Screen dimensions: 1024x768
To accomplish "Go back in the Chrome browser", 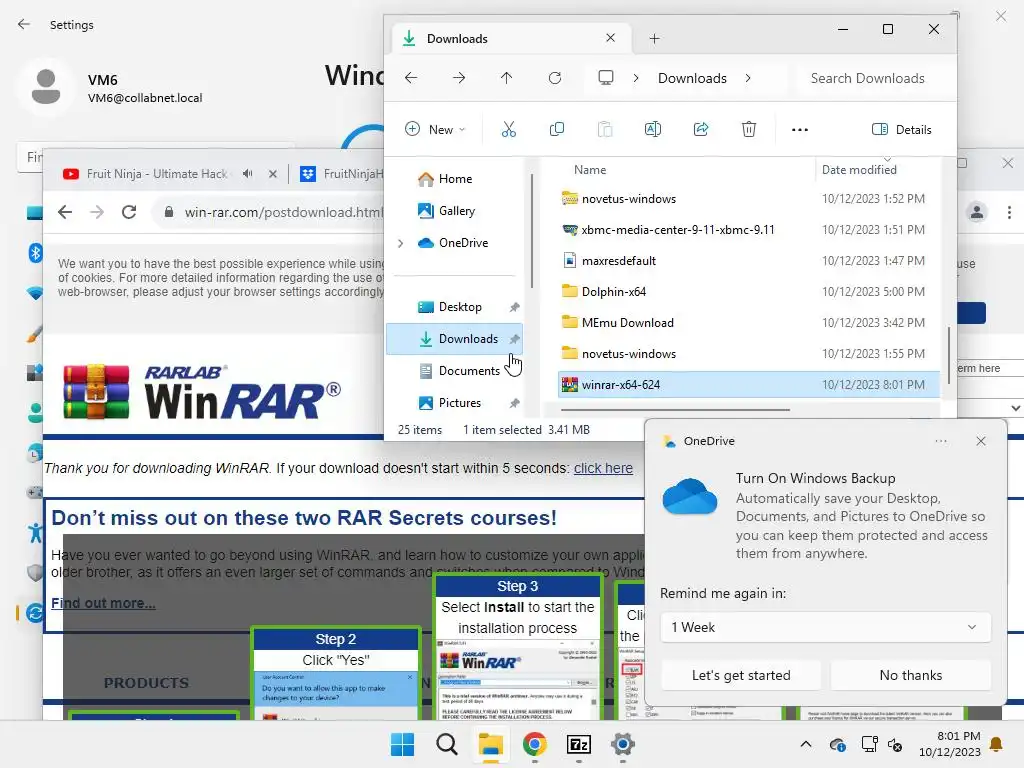I will click(x=65, y=212).
